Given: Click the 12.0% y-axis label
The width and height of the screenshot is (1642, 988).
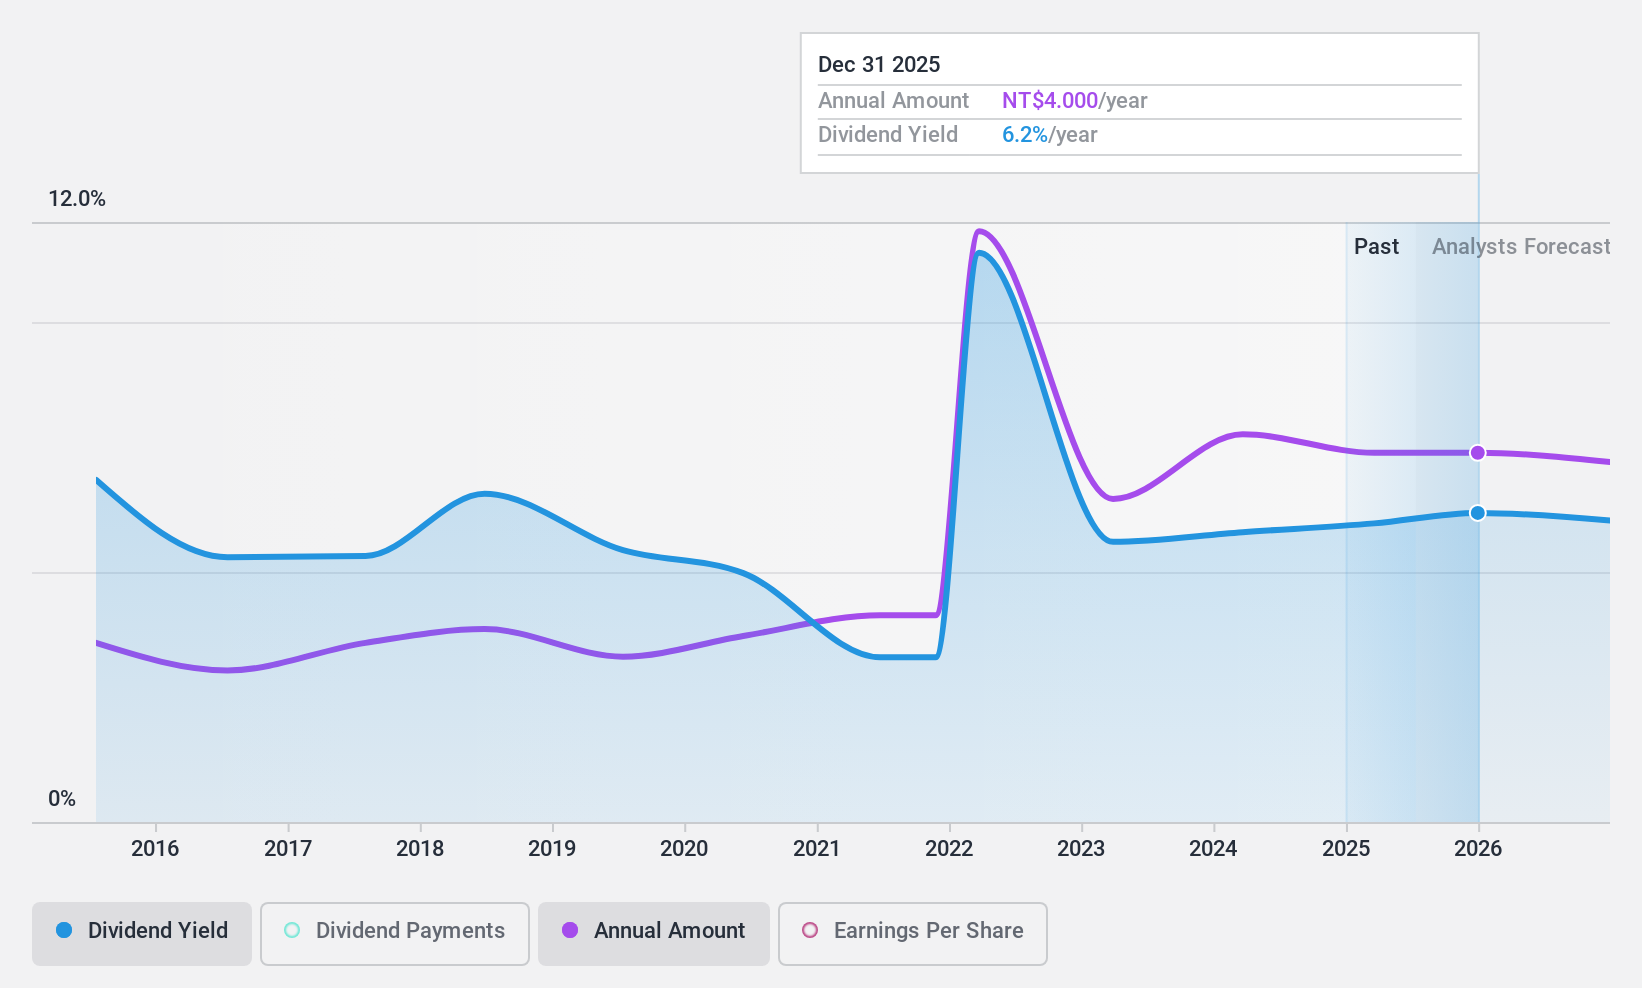Looking at the screenshot, I should click(77, 199).
